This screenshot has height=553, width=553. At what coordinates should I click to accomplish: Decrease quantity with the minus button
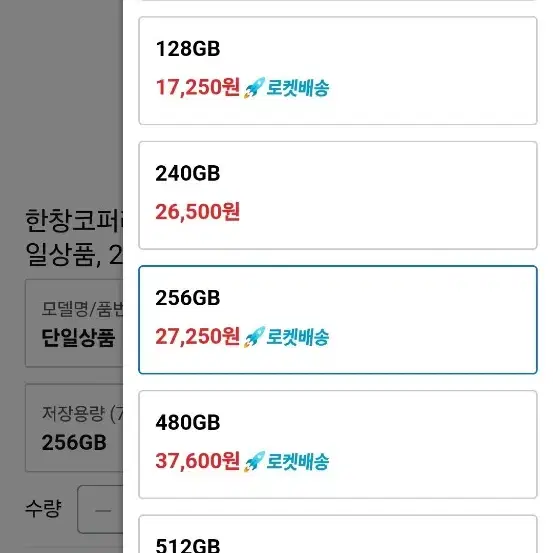click(x=103, y=510)
